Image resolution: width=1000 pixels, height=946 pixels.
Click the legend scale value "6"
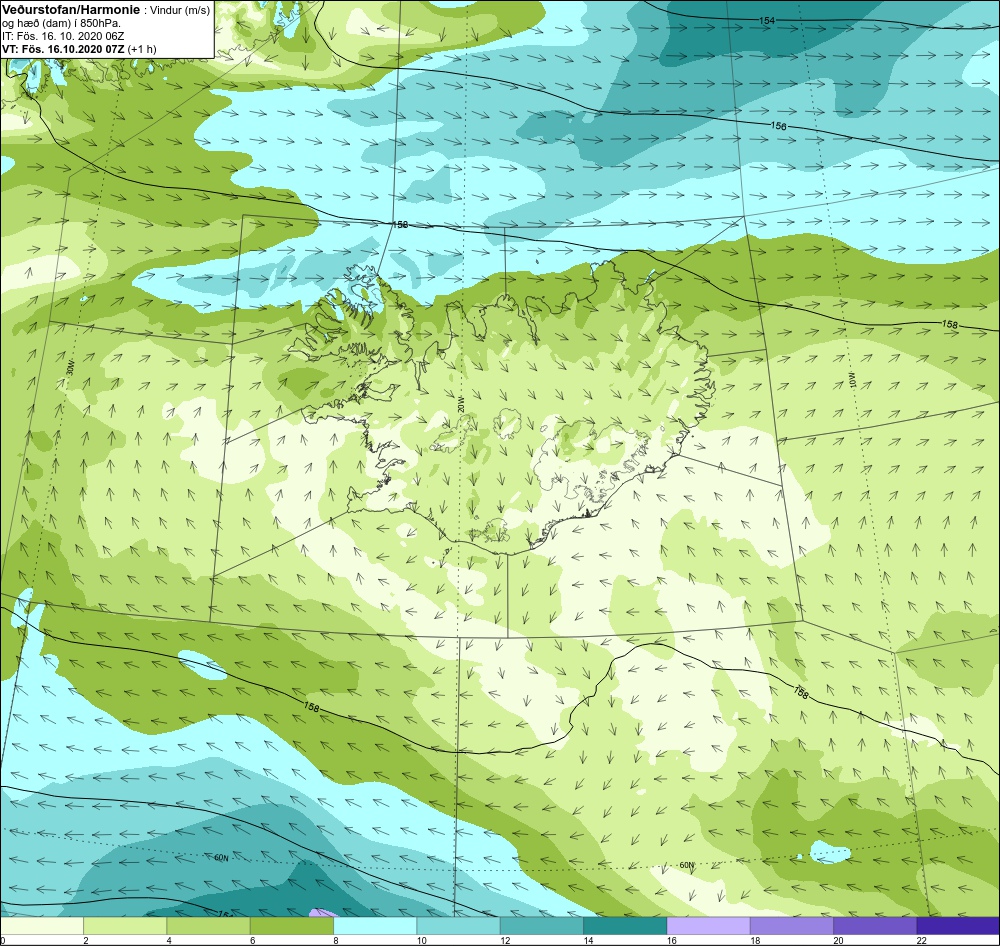click(x=253, y=940)
